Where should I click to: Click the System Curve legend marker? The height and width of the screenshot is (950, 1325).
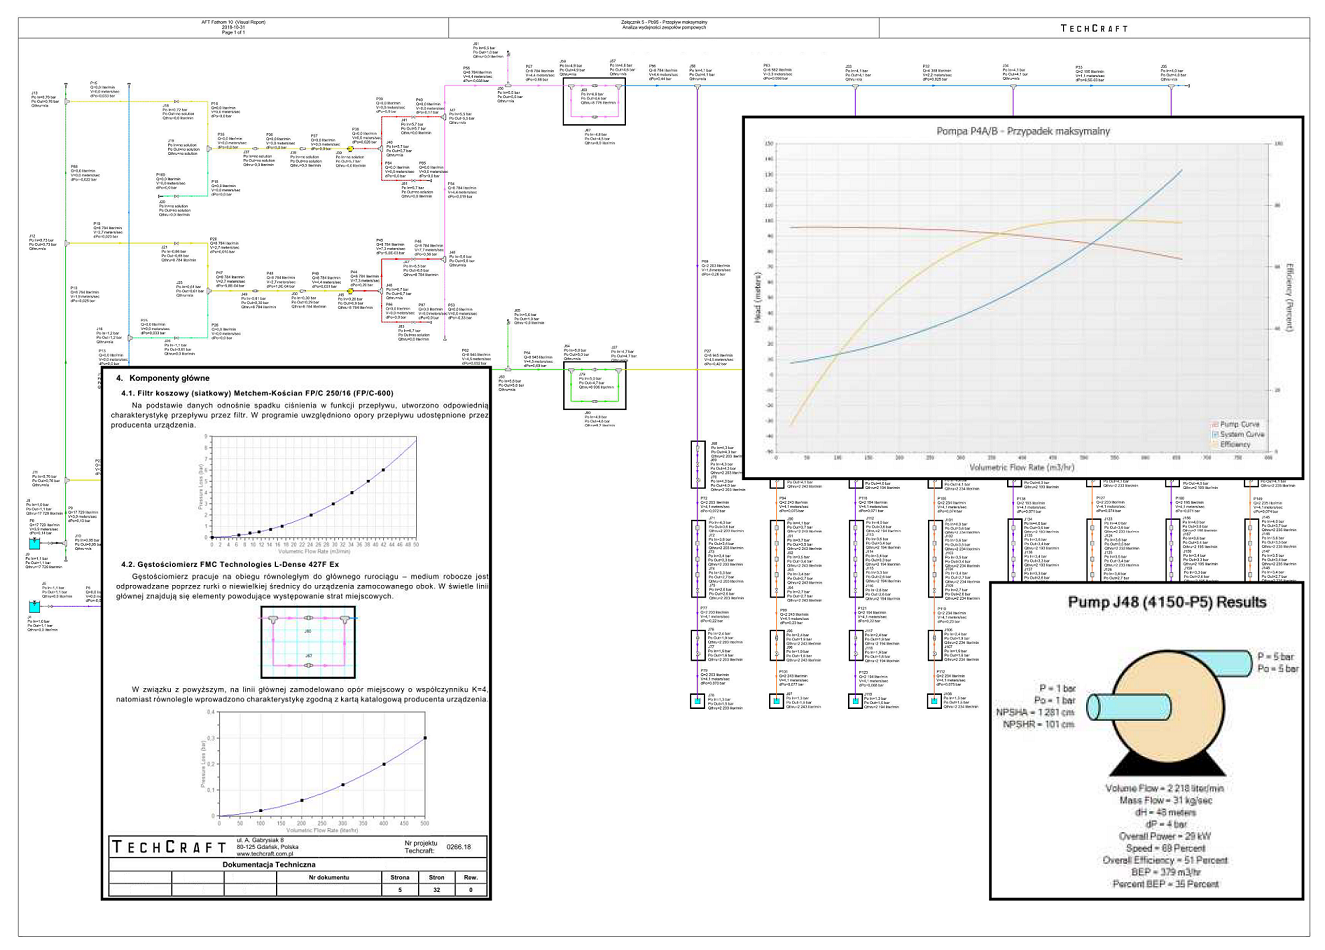[x=1215, y=434]
